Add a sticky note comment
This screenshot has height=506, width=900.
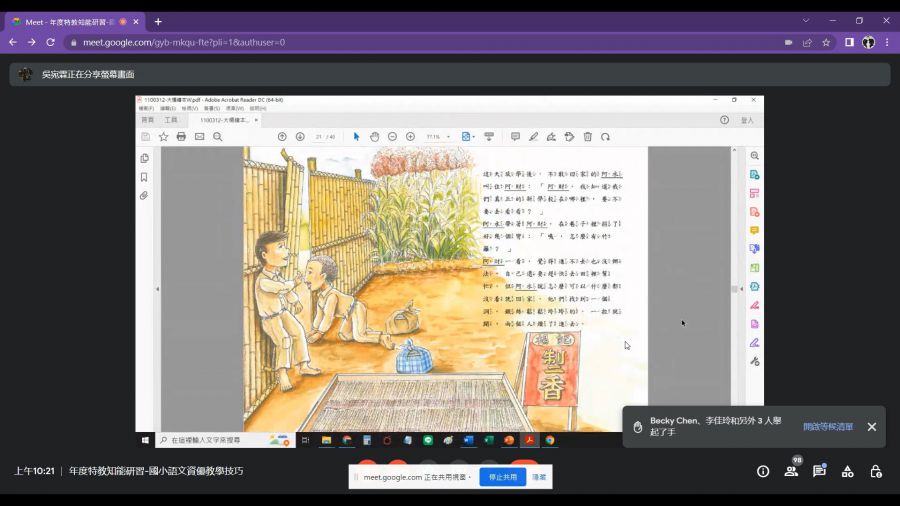[x=515, y=137]
